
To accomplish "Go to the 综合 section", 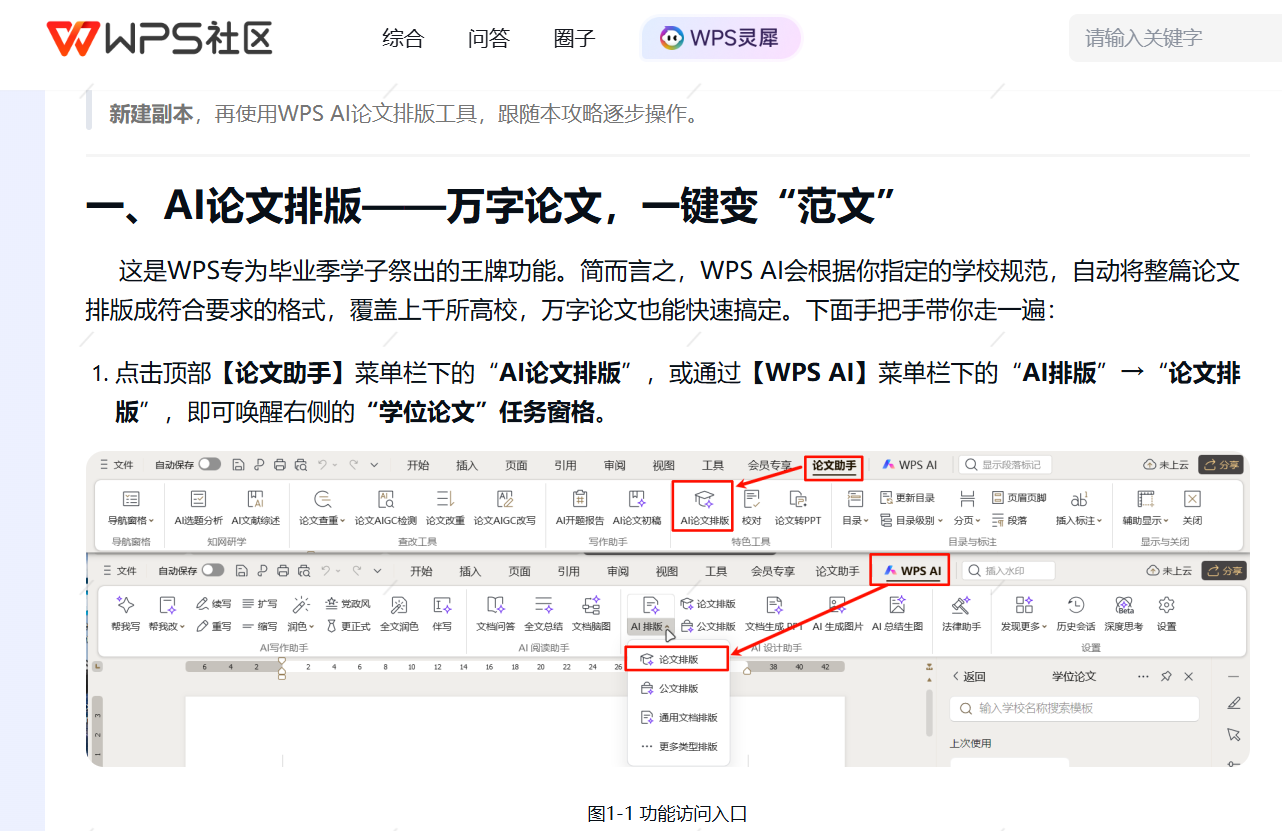I will [403, 39].
